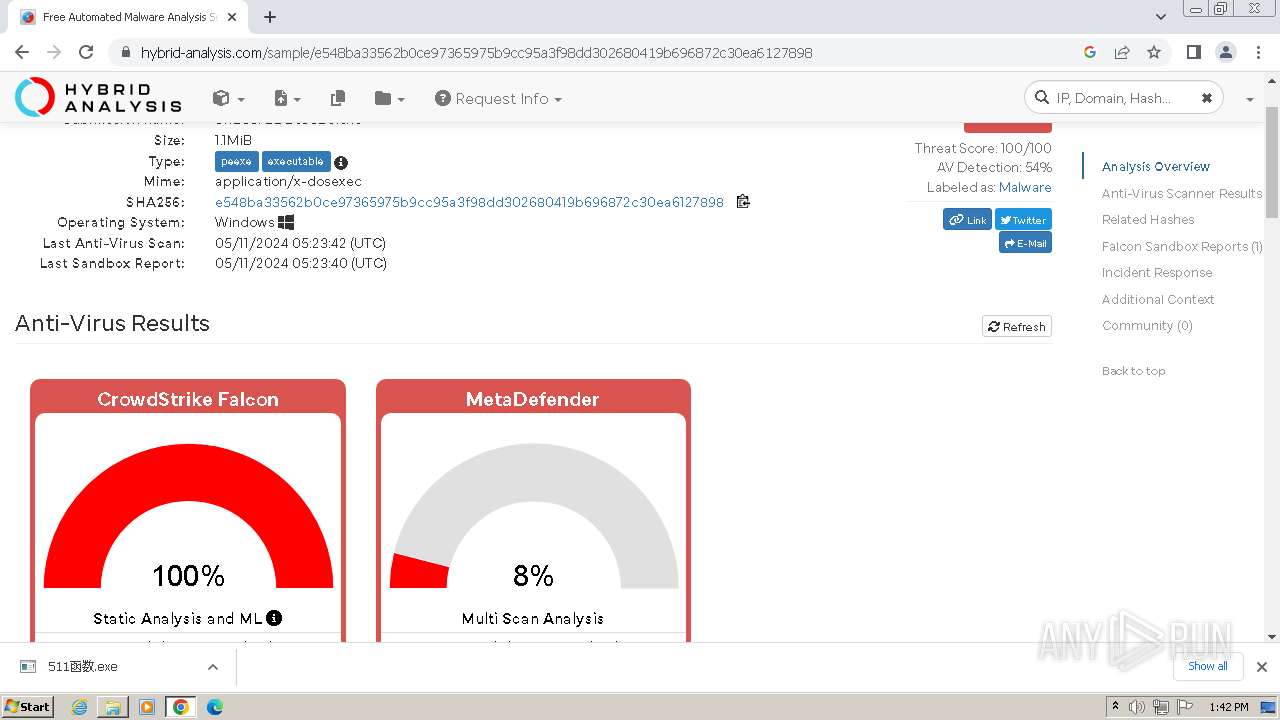
Task: Refresh the Anti-Virus Results
Action: pyautogui.click(x=1017, y=326)
